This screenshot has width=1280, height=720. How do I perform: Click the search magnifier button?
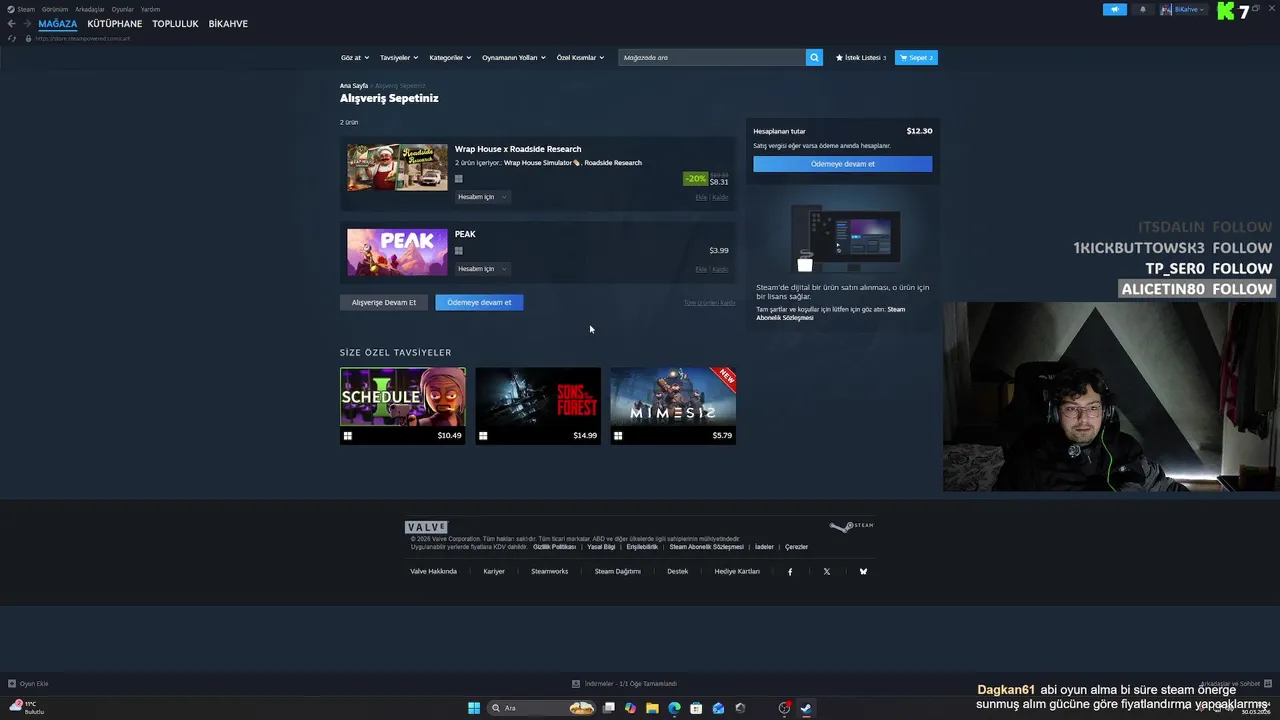click(814, 58)
